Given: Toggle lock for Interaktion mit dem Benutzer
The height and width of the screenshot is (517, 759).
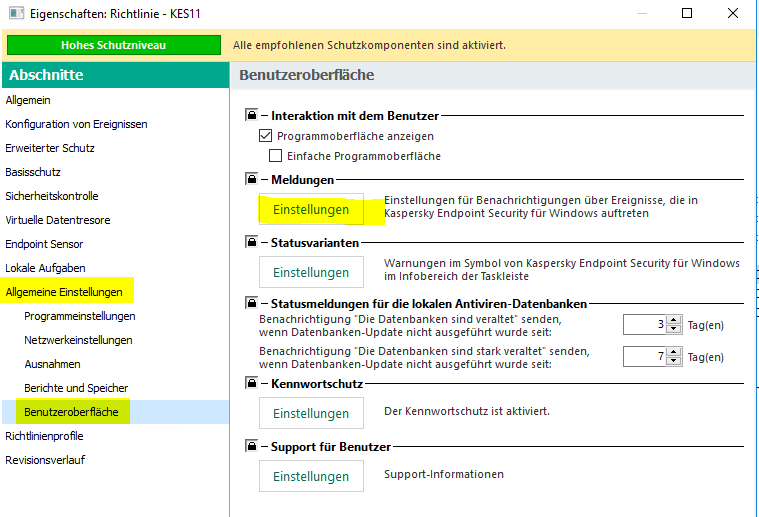Looking at the screenshot, I should (x=252, y=115).
